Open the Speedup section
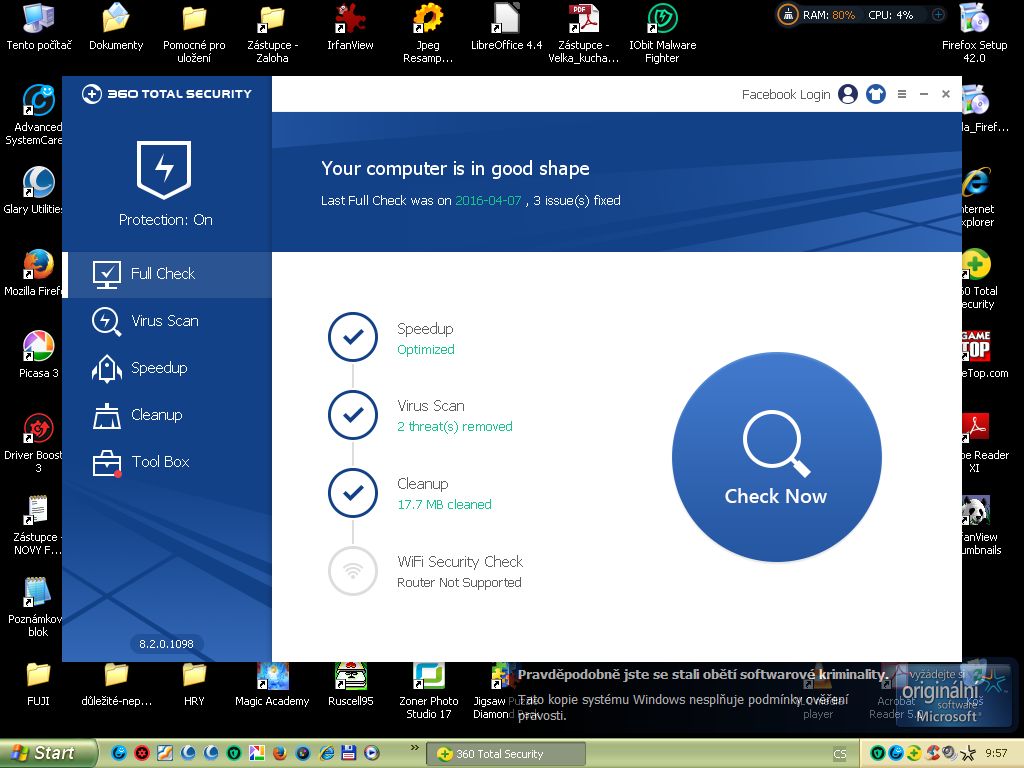Image resolution: width=1024 pixels, height=768 pixels. click(167, 368)
